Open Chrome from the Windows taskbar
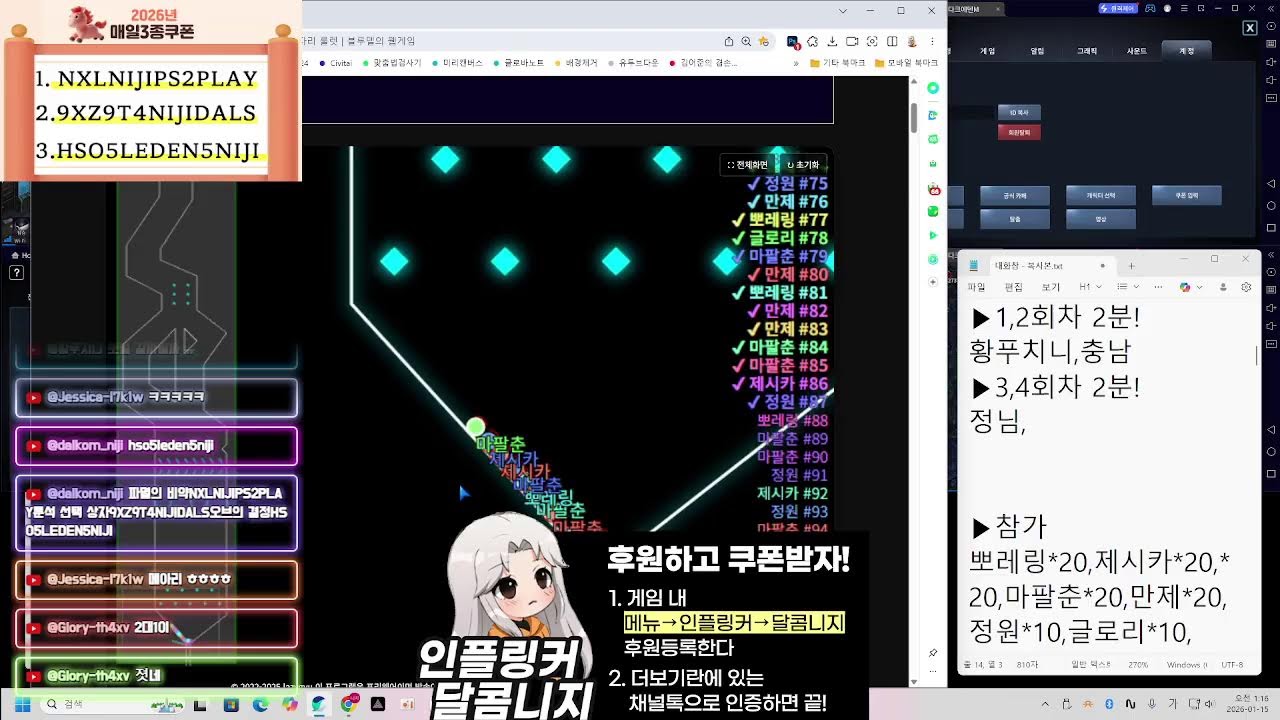Screen dimensions: 1280x720 coord(350,704)
